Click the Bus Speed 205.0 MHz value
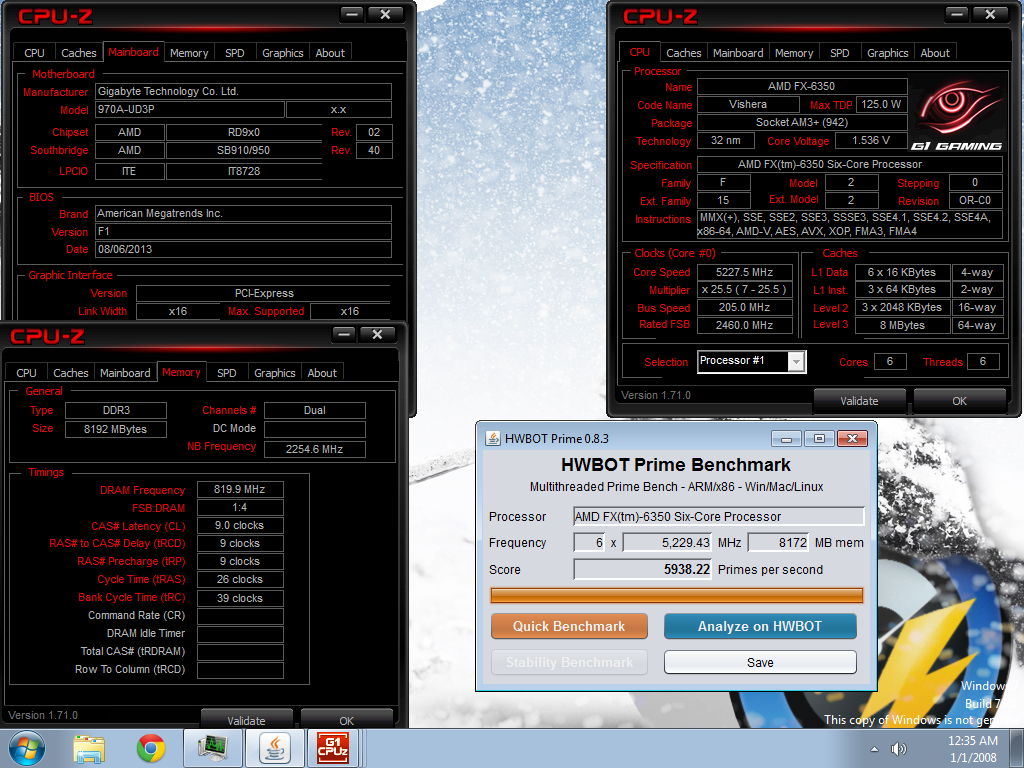Image resolution: width=1024 pixels, height=768 pixels. point(744,308)
